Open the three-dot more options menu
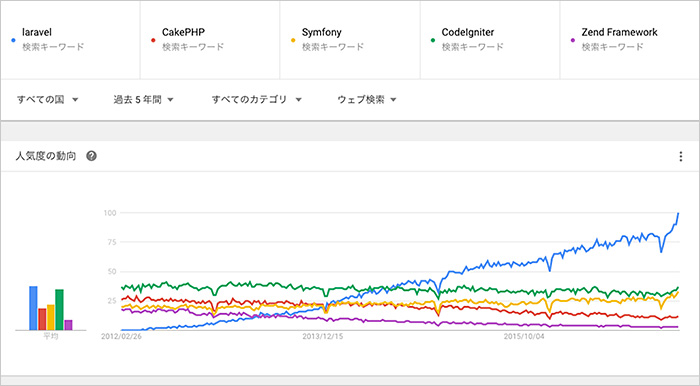This screenshot has width=700, height=386. coord(680,156)
